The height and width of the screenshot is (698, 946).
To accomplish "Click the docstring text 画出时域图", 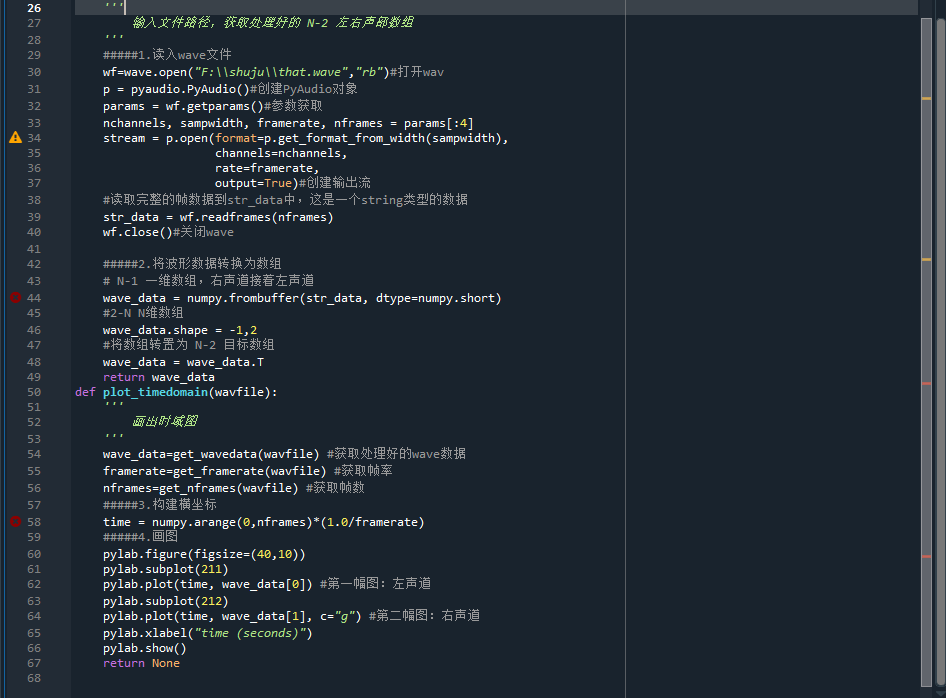I will click(x=165, y=421).
